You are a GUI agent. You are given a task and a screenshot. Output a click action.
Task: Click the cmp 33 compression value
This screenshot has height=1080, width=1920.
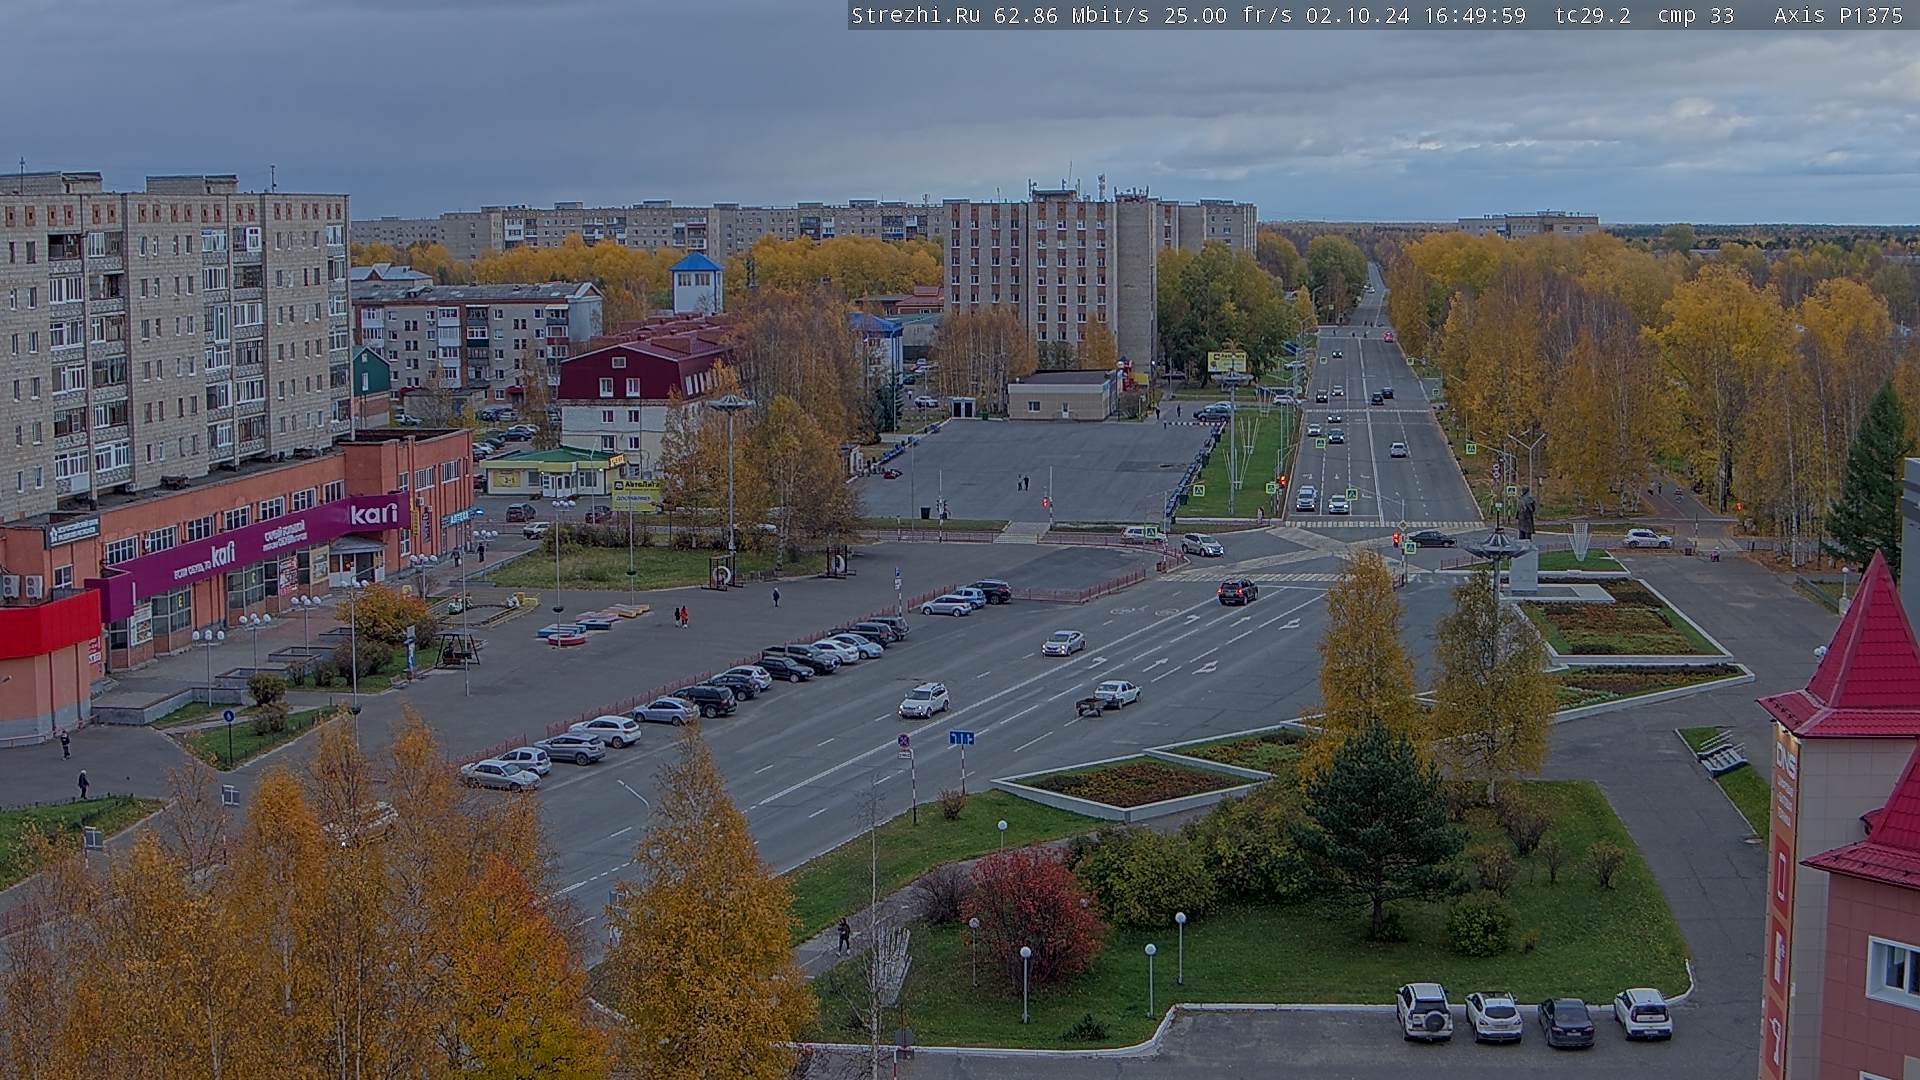point(1695,15)
